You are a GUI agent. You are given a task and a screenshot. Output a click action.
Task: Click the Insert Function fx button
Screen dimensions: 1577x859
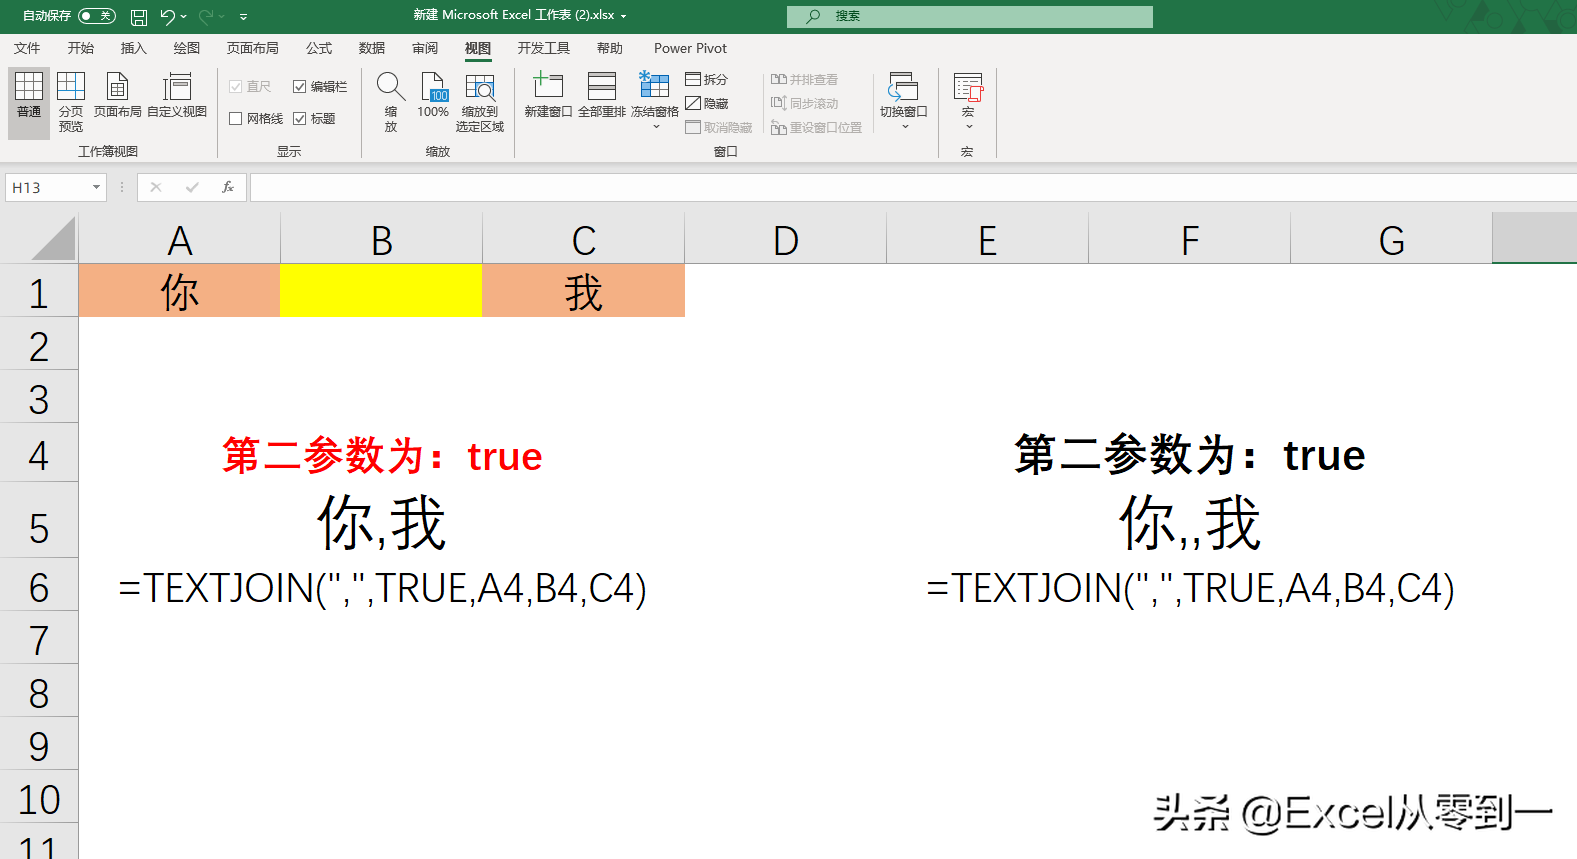(228, 187)
